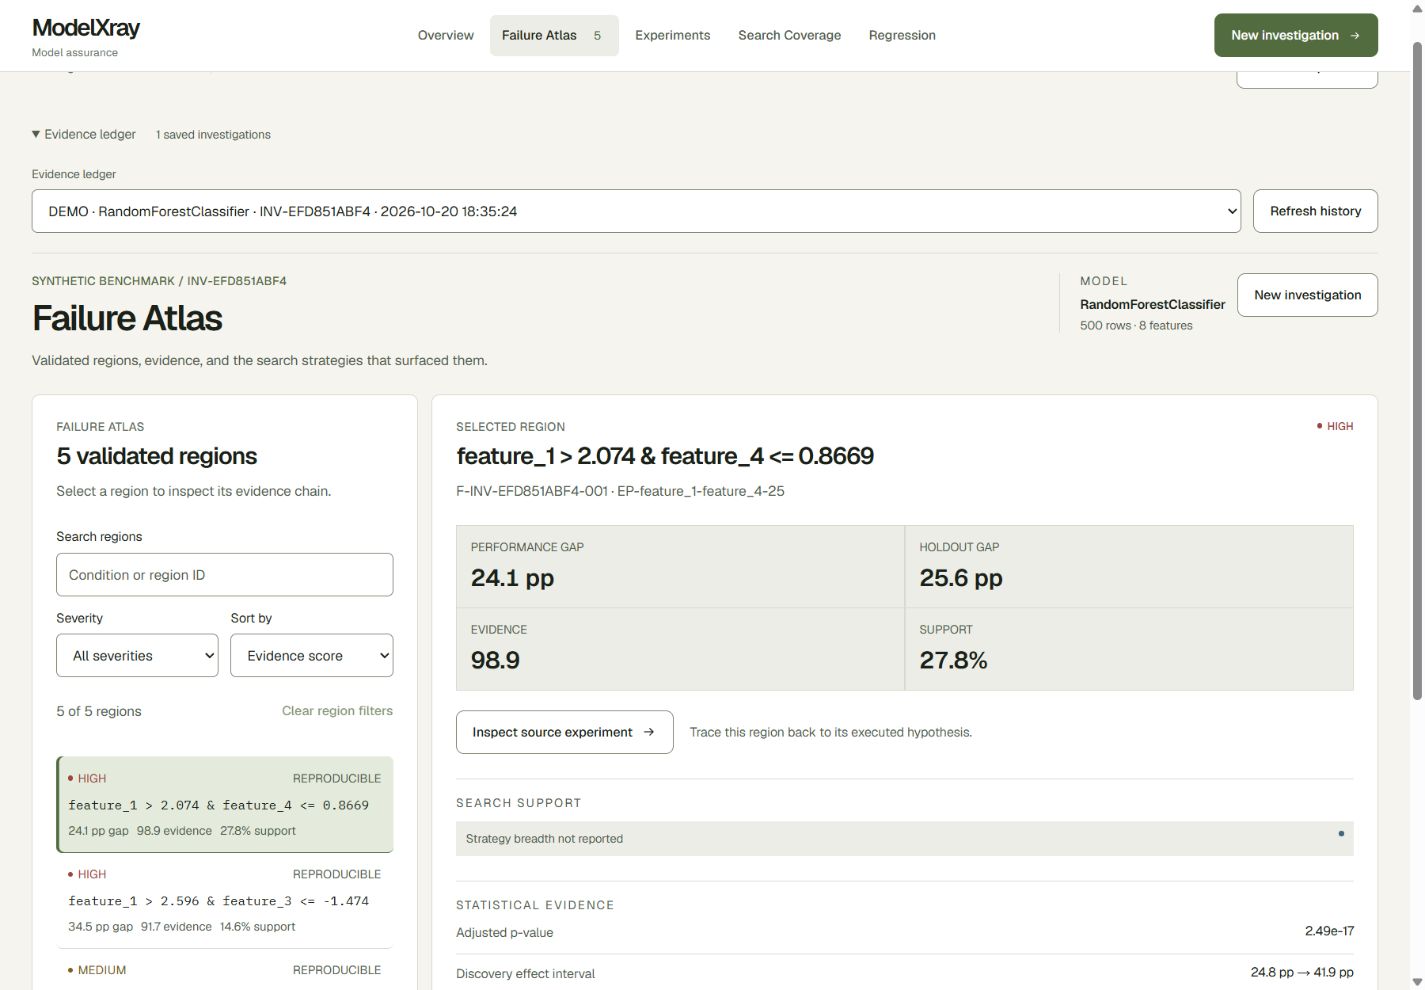
Task: Click the model name under the MODEL label
Action: (x=1152, y=304)
